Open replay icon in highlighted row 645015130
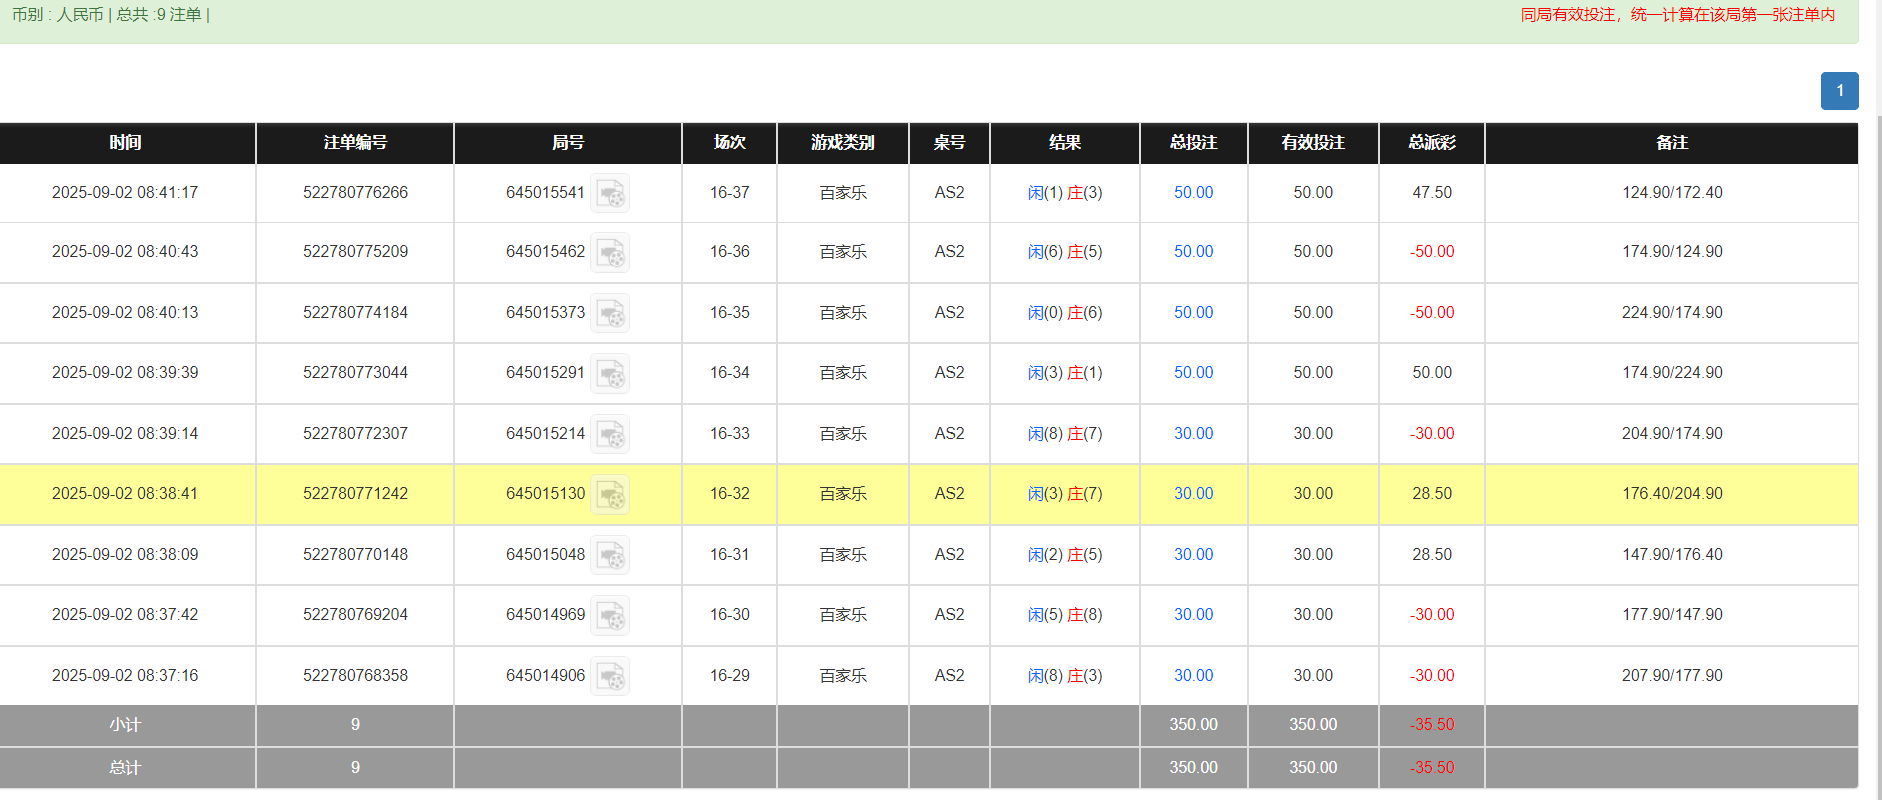The width and height of the screenshot is (1882, 800). coord(609,494)
